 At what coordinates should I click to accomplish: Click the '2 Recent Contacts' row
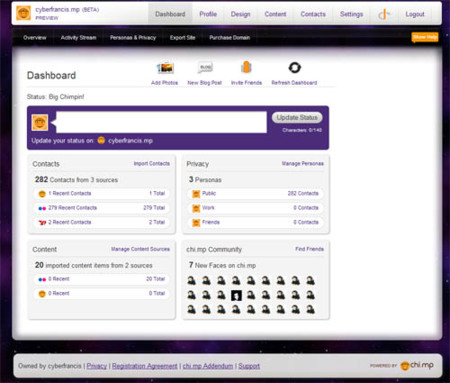[102, 222]
